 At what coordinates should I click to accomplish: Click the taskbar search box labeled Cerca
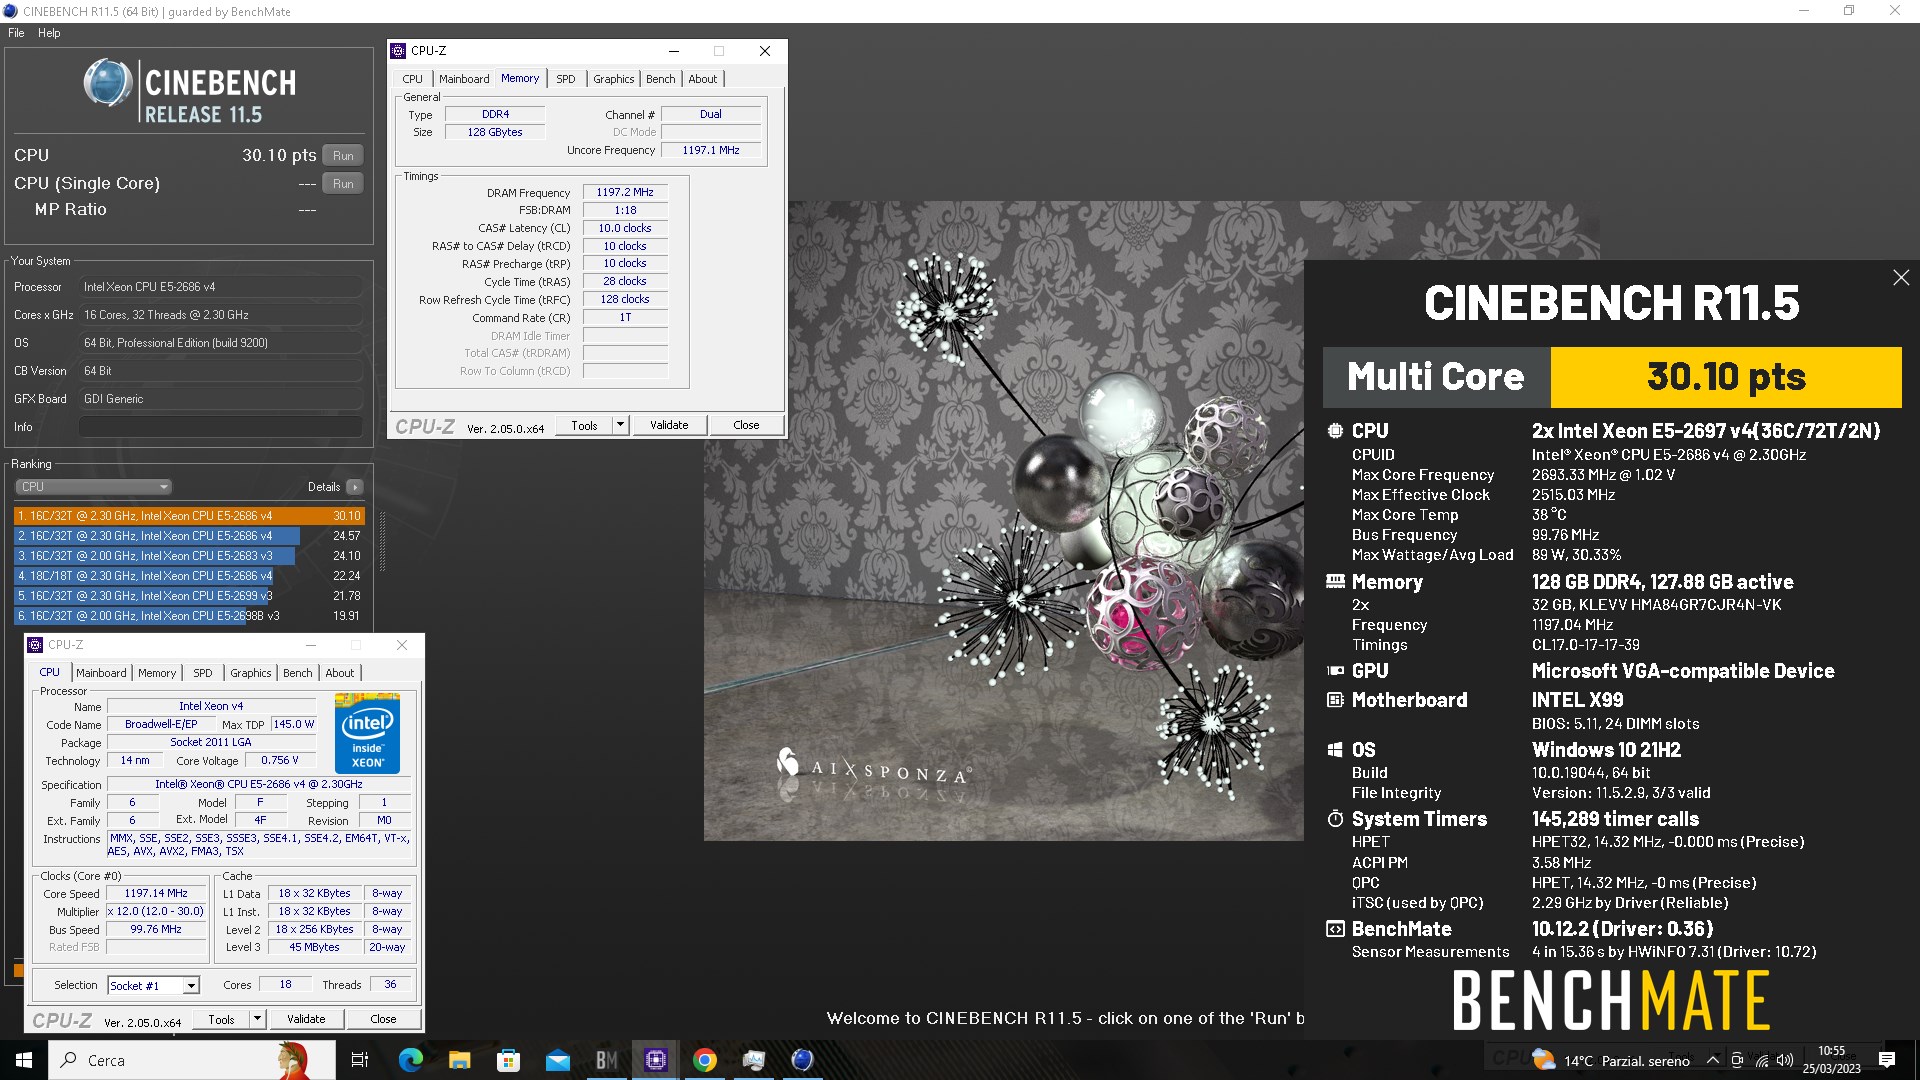click(191, 1060)
